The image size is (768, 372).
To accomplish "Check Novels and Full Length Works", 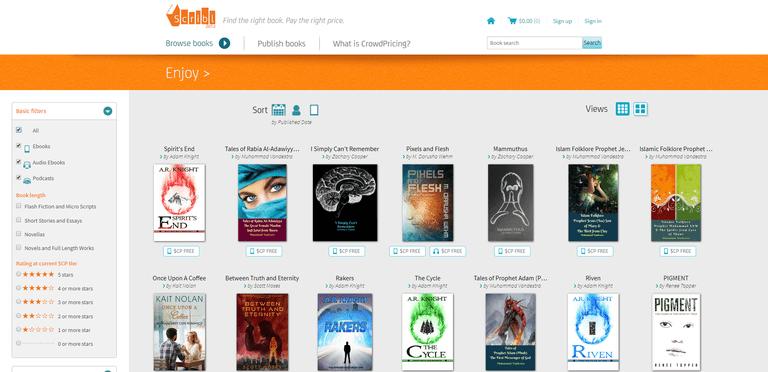I will (19, 247).
